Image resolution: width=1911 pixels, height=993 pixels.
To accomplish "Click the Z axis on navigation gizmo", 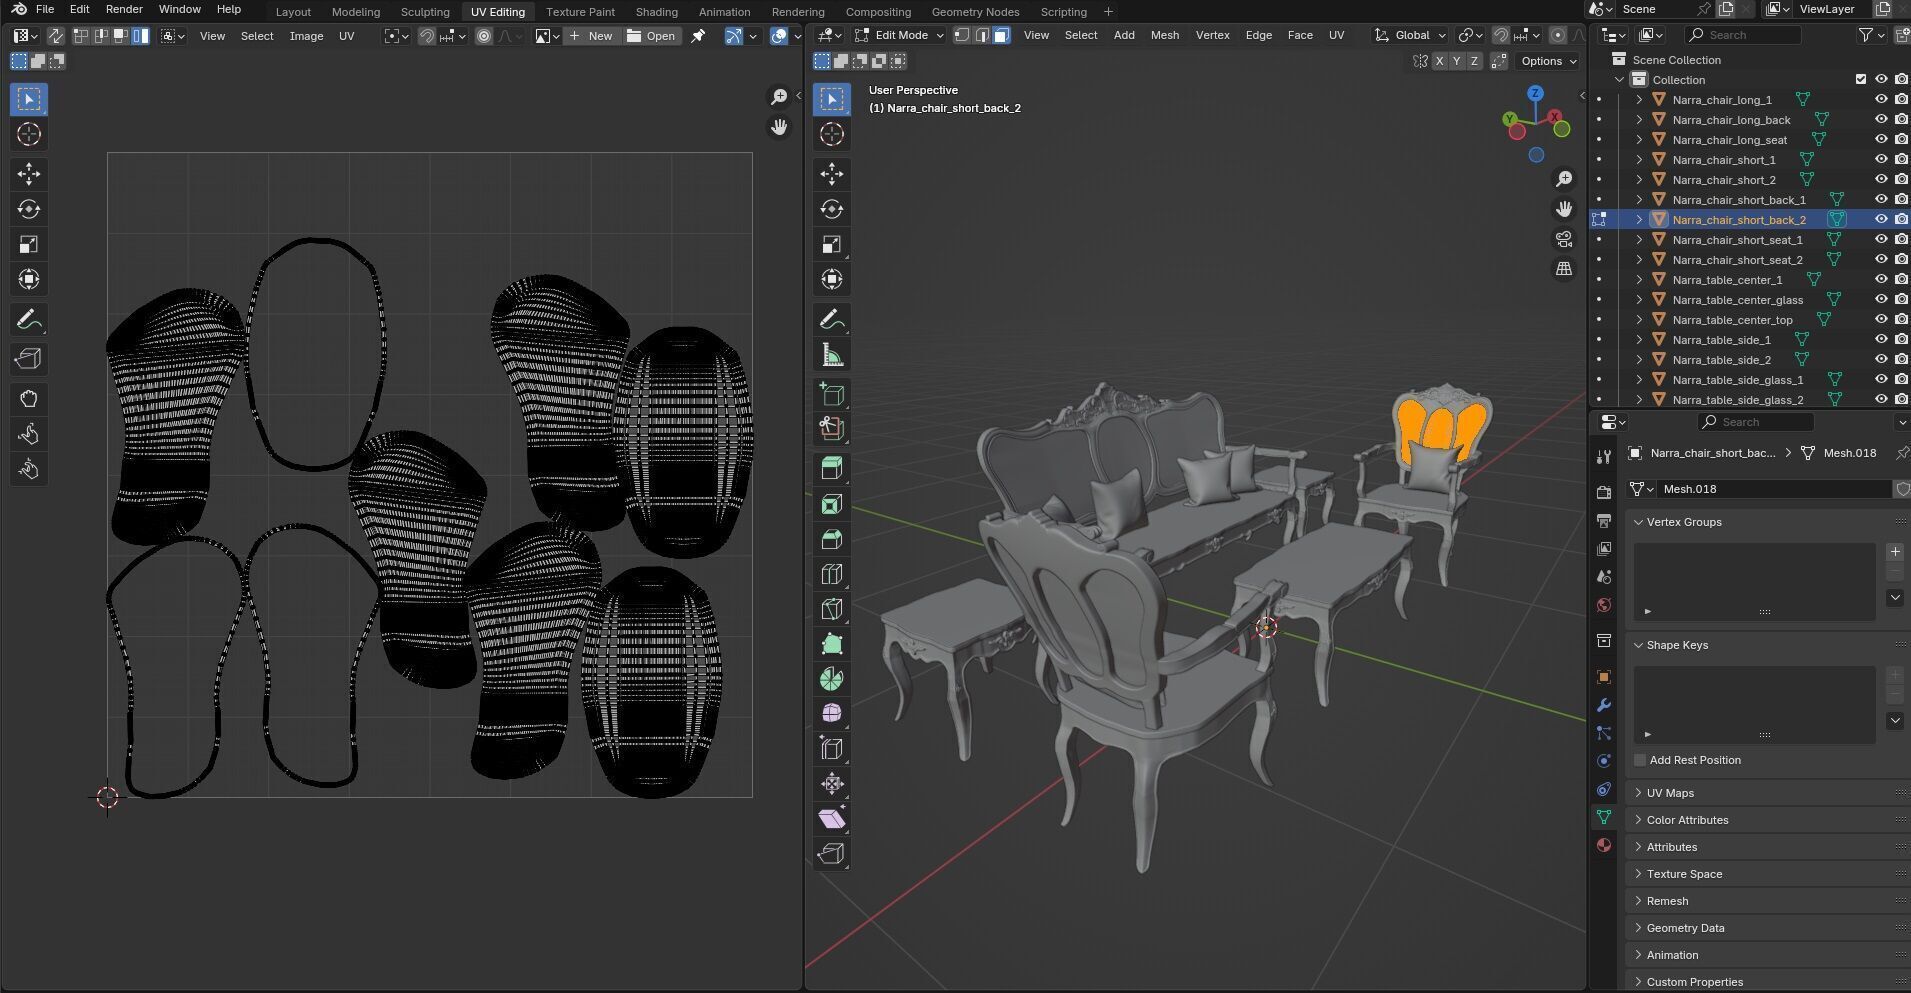I will (x=1535, y=93).
